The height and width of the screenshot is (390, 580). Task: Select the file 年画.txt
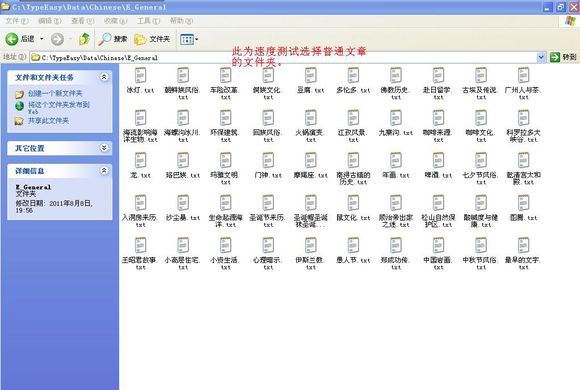point(395,165)
